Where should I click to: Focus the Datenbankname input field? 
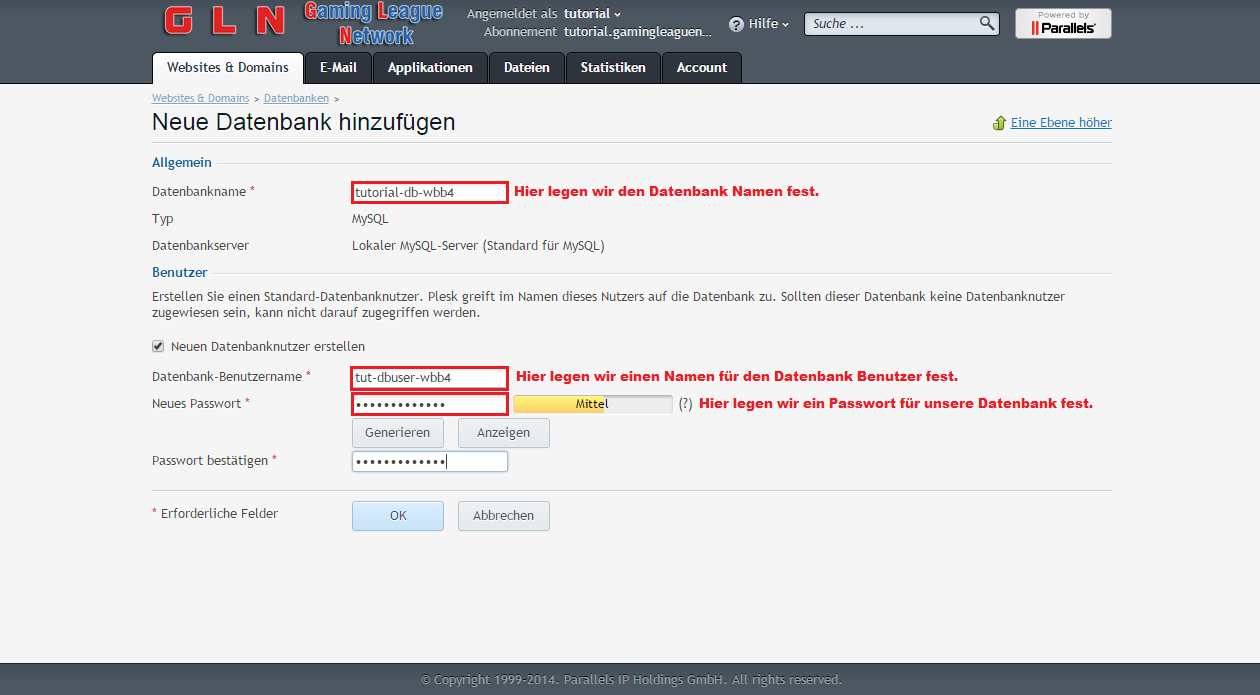[x=430, y=192]
